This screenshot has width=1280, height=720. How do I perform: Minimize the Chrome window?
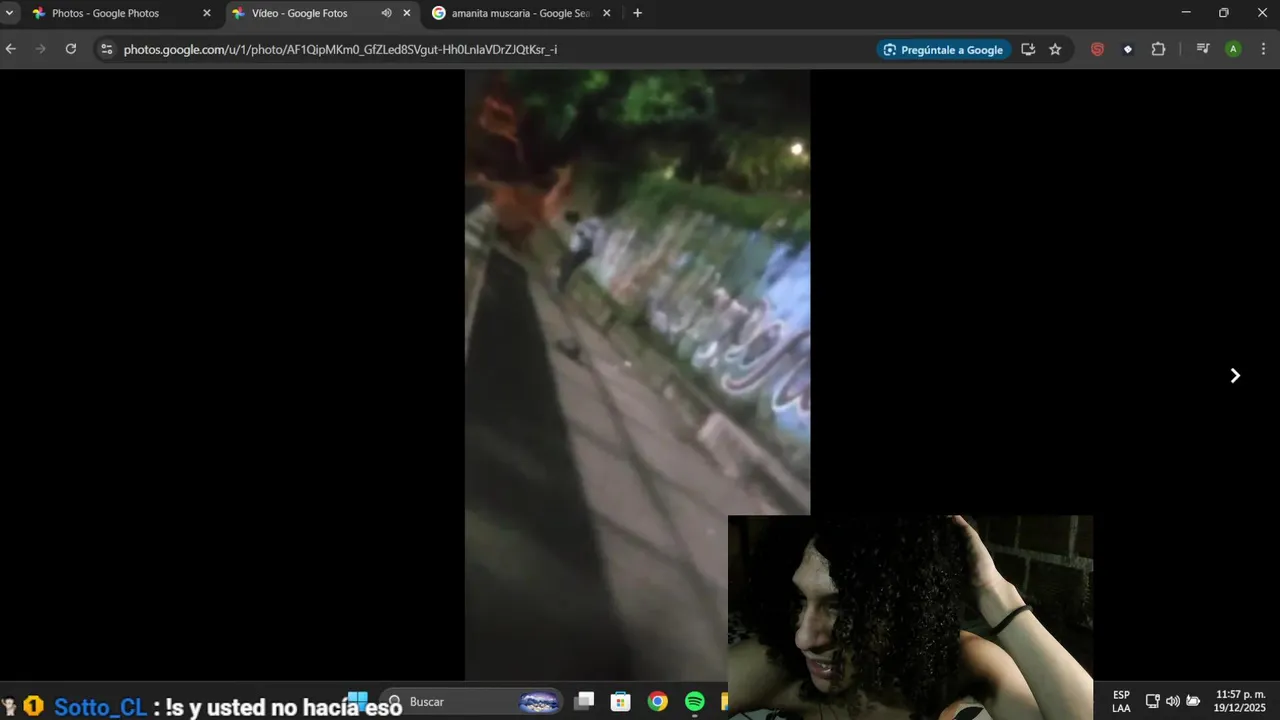tap(1186, 13)
